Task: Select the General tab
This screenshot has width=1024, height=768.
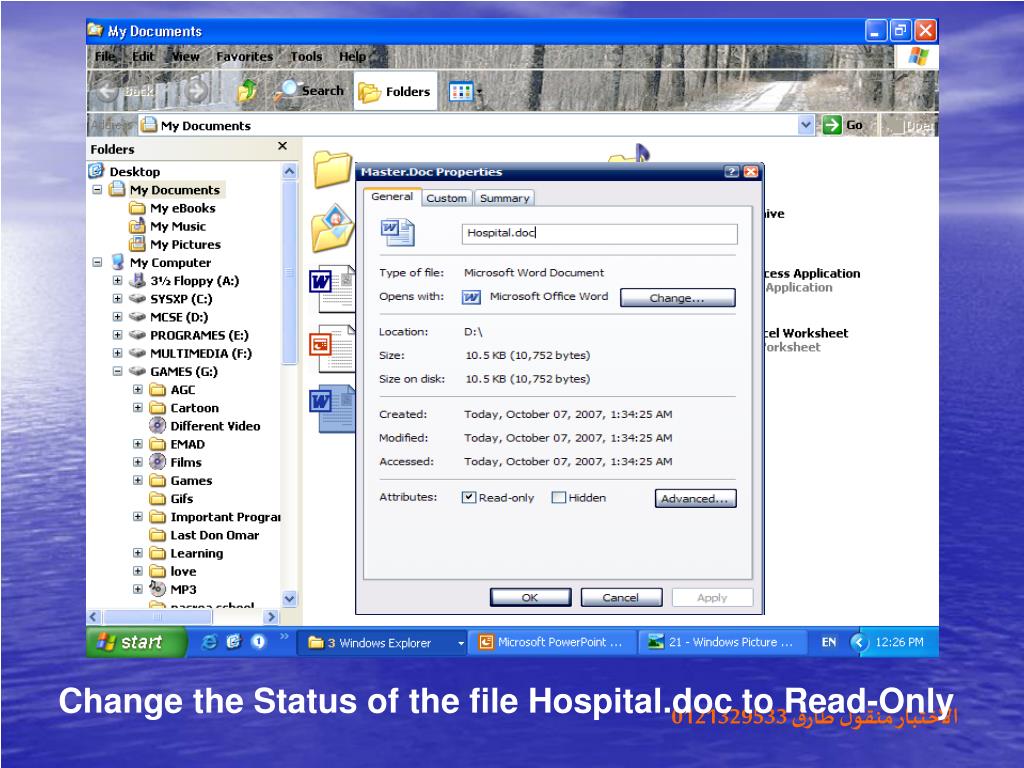Action: point(392,197)
